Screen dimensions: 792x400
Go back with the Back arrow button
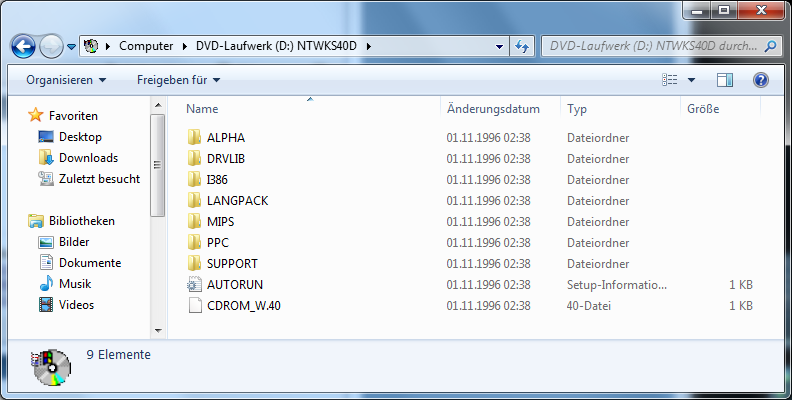coord(23,46)
